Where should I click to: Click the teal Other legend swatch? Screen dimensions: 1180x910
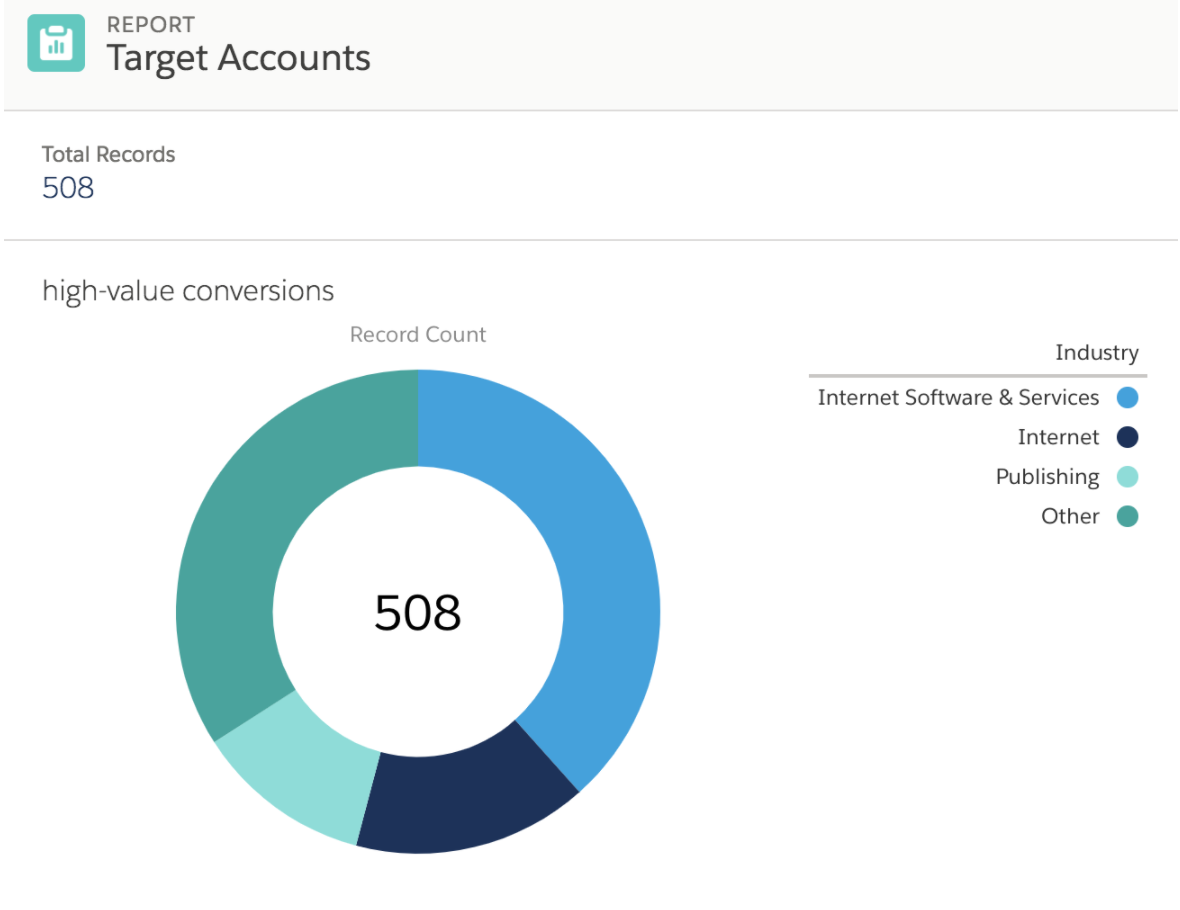(1127, 516)
